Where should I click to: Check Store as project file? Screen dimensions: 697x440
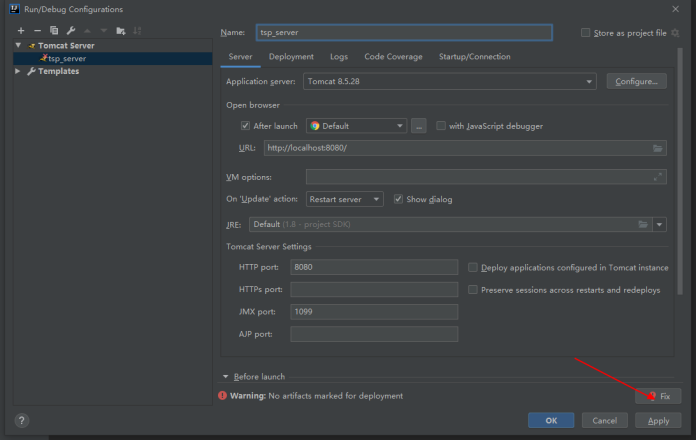pyautogui.click(x=585, y=32)
